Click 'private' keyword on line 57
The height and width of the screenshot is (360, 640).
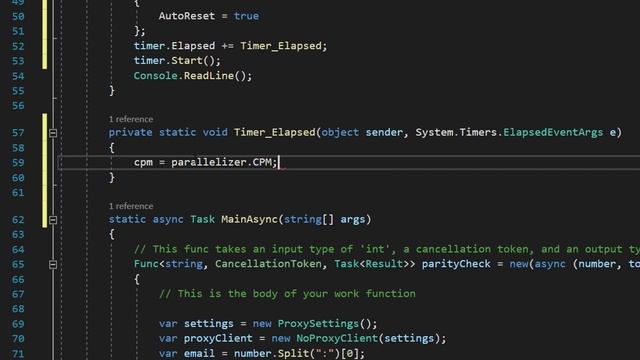pos(130,132)
